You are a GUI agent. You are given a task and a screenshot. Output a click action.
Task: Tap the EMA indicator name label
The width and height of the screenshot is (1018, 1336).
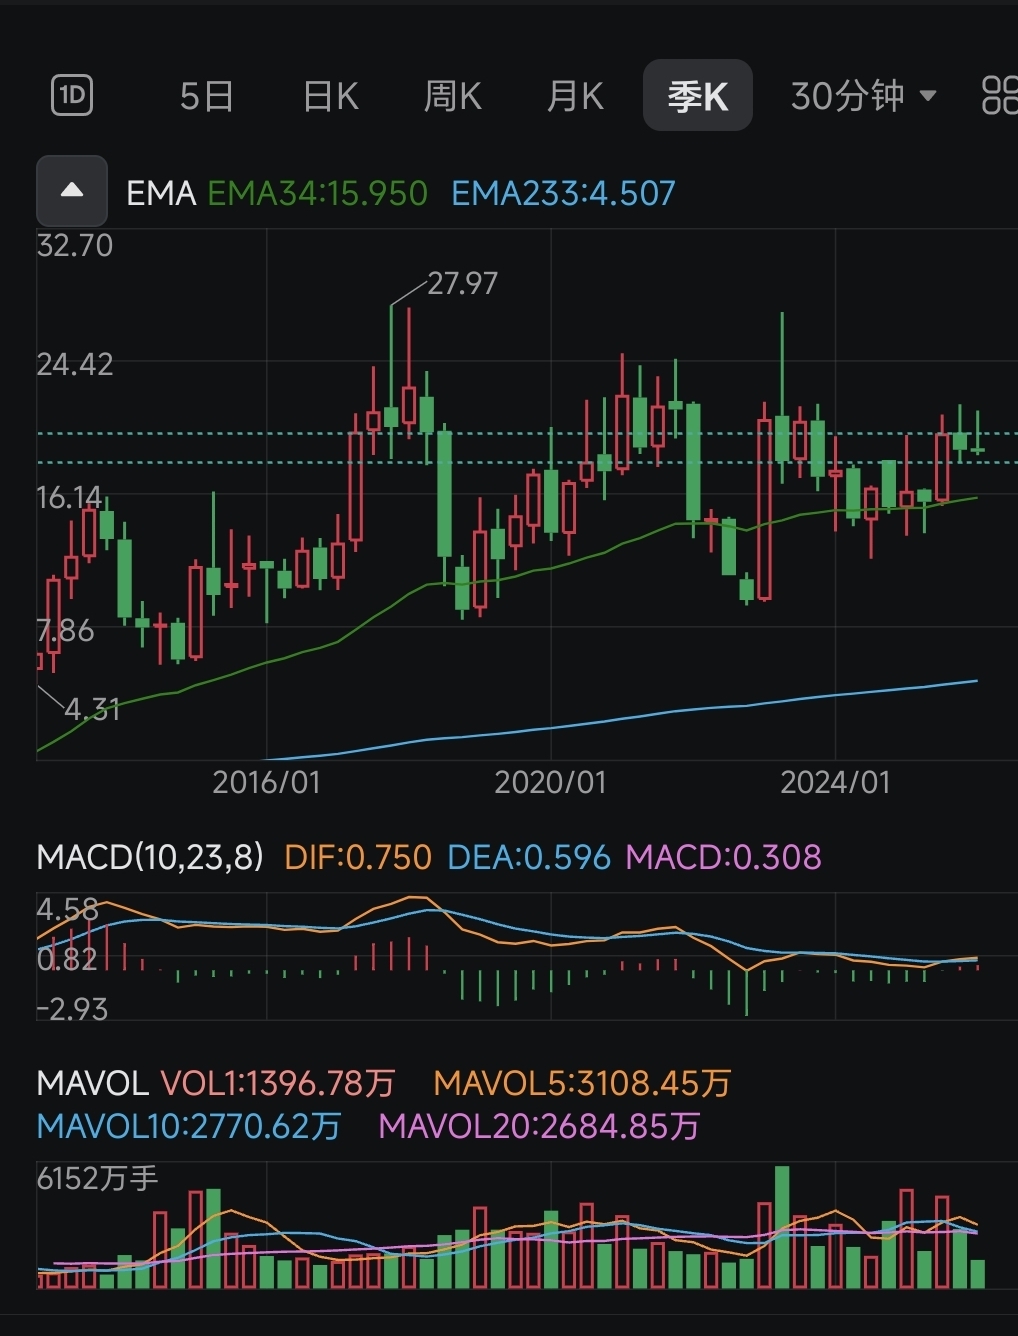(x=161, y=193)
